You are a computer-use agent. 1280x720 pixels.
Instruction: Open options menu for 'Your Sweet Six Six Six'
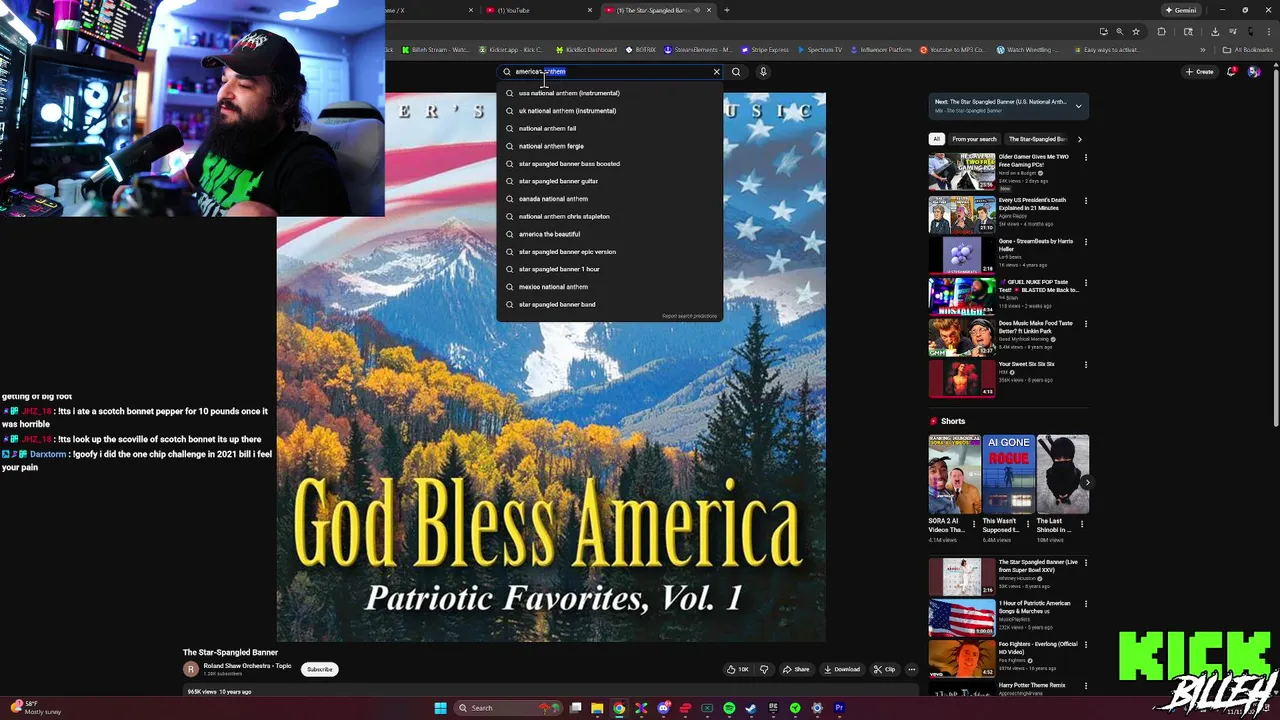click(x=1085, y=365)
